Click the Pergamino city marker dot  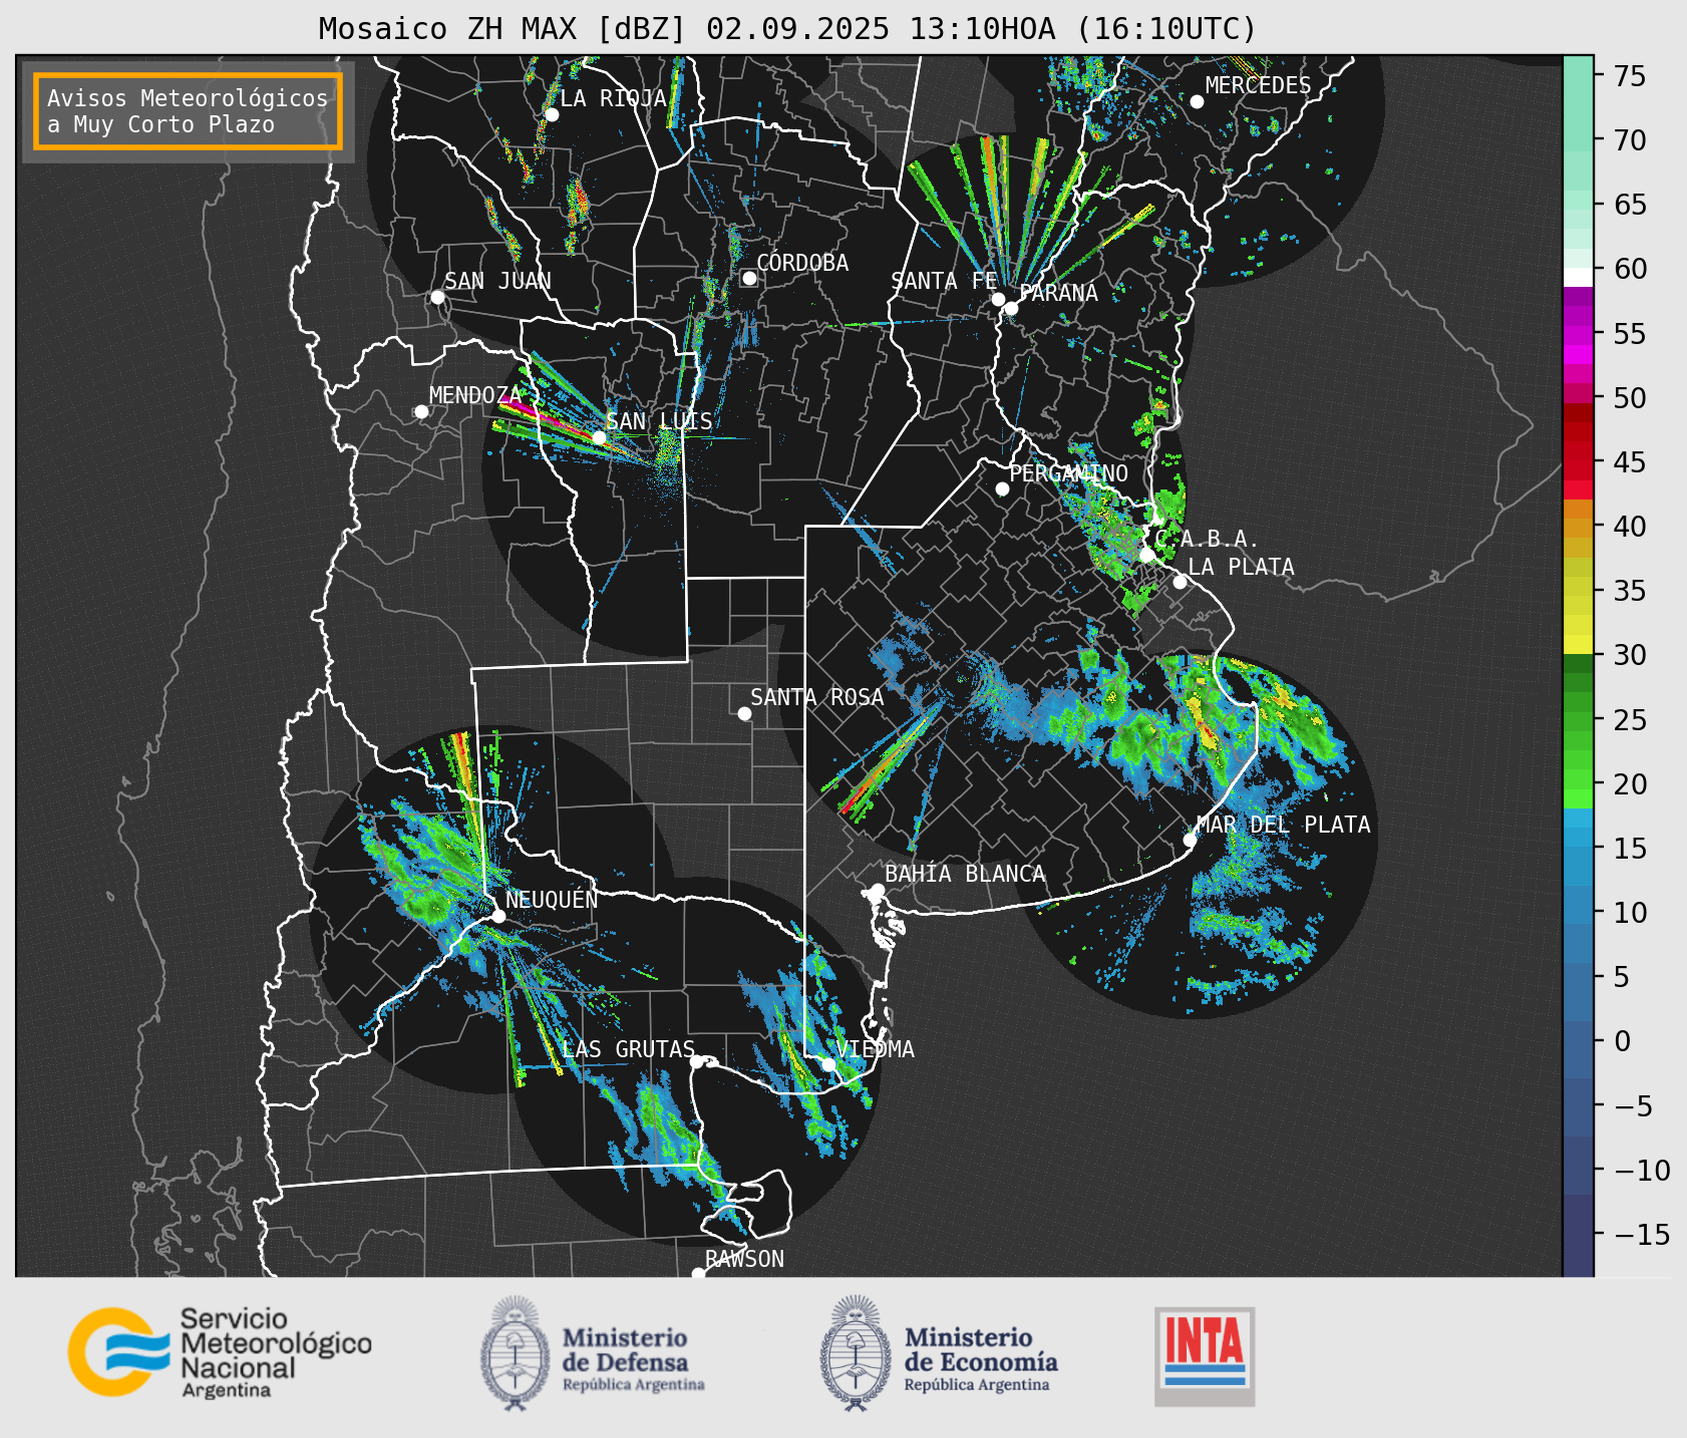pos(1002,489)
